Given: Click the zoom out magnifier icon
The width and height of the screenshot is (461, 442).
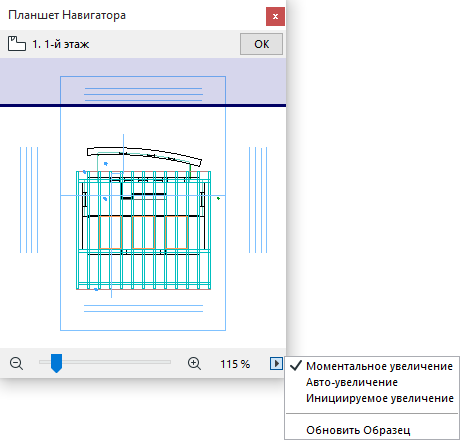Looking at the screenshot, I should click(x=16, y=363).
